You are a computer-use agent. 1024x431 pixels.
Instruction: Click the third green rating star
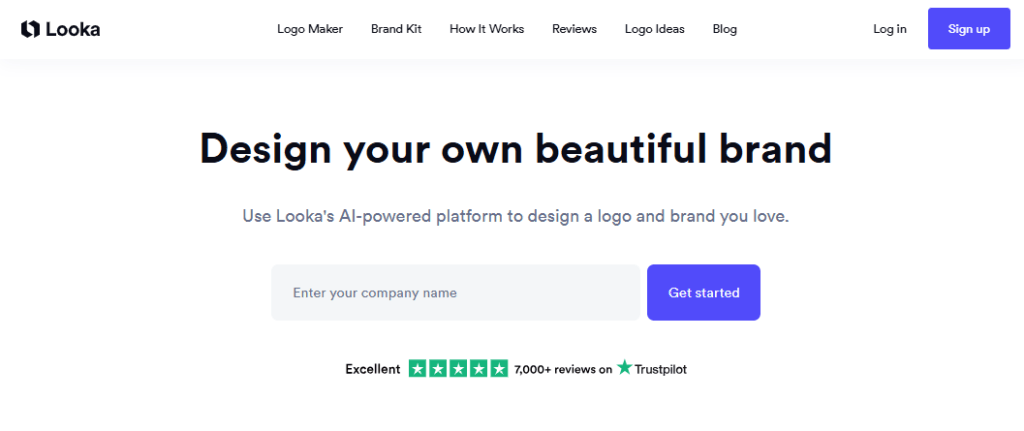458,369
